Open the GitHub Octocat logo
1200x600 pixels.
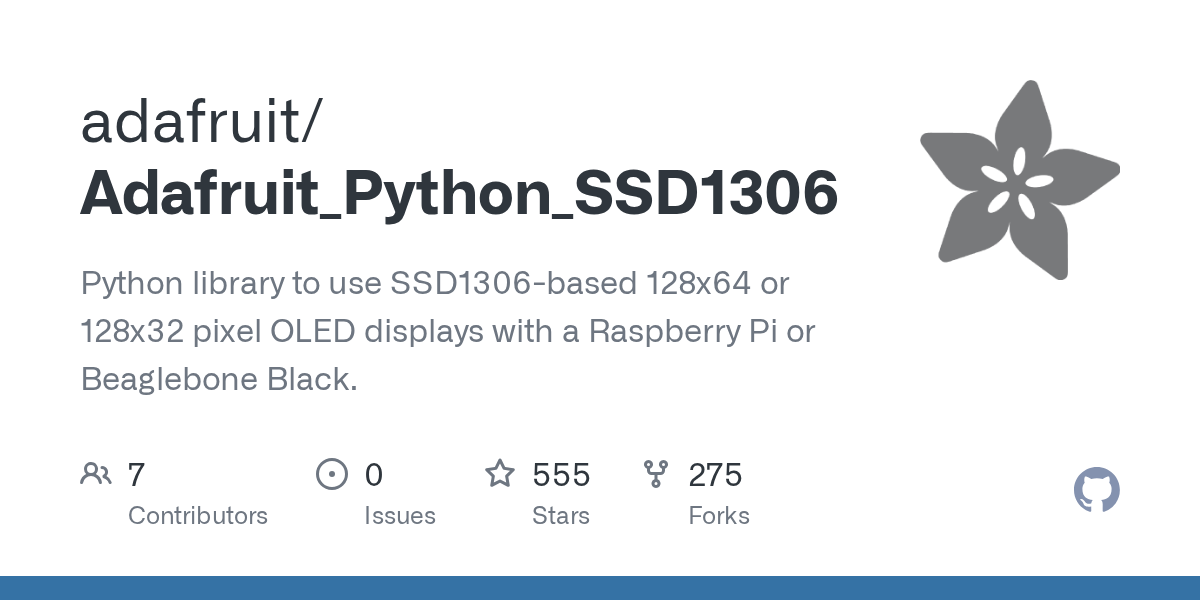click(x=1096, y=491)
